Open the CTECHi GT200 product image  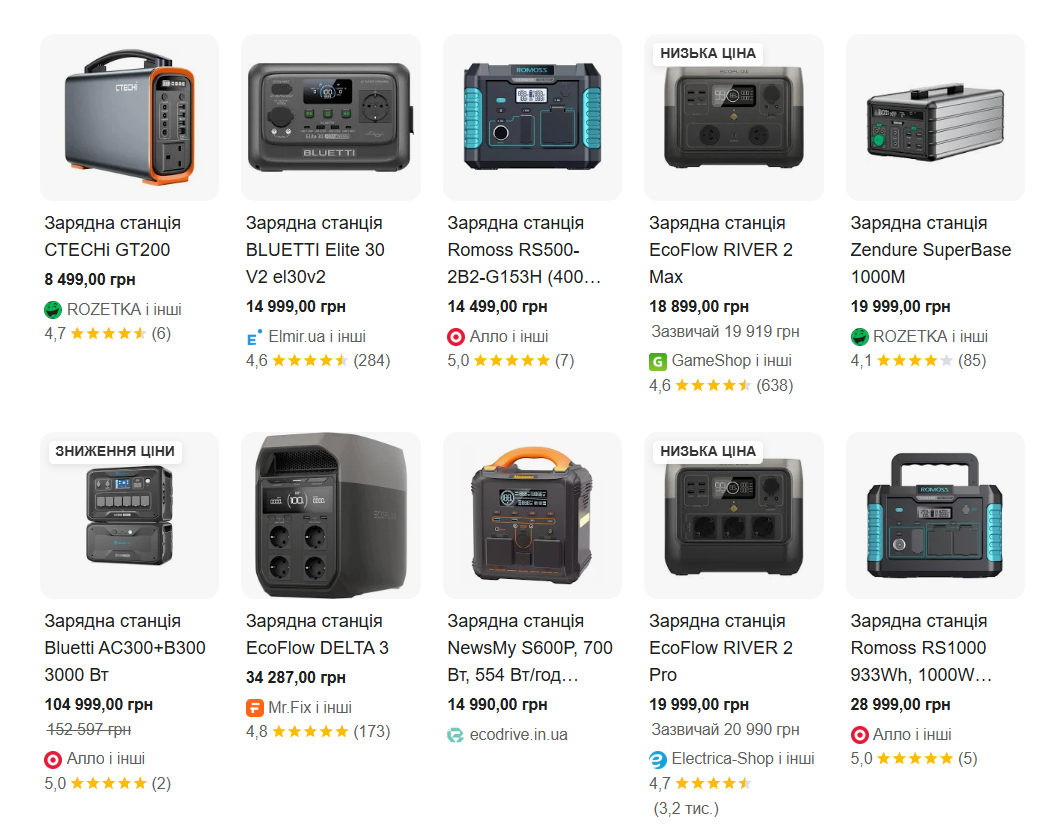click(129, 117)
